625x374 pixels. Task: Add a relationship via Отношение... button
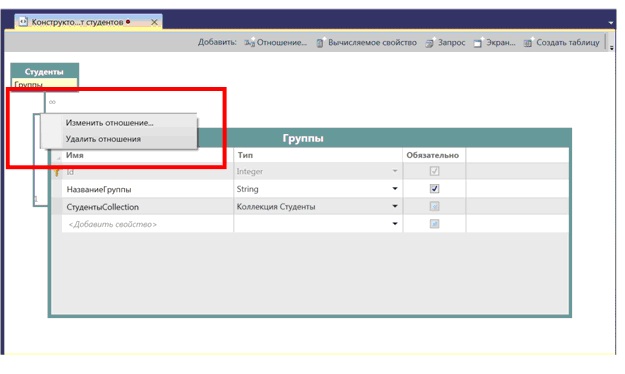coord(276,43)
